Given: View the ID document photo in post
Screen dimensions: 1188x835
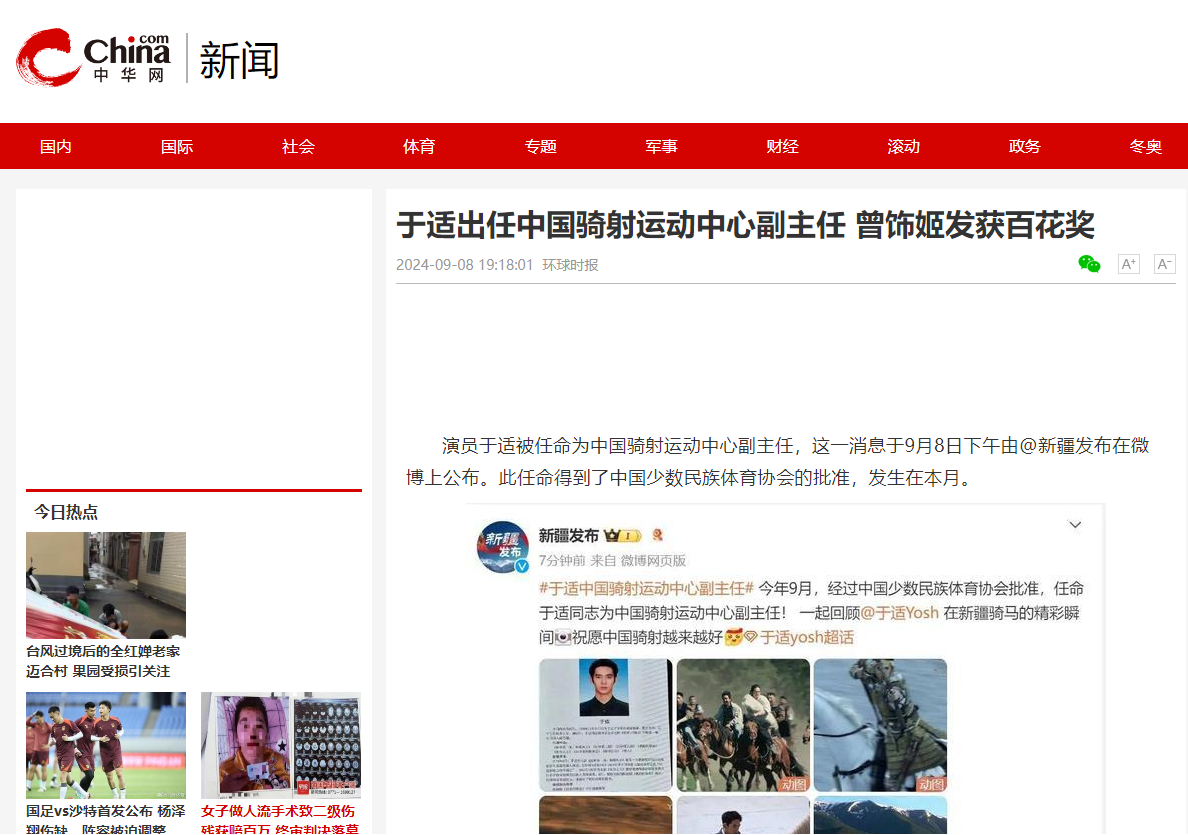Looking at the screenshot, I should coord(605,725).
